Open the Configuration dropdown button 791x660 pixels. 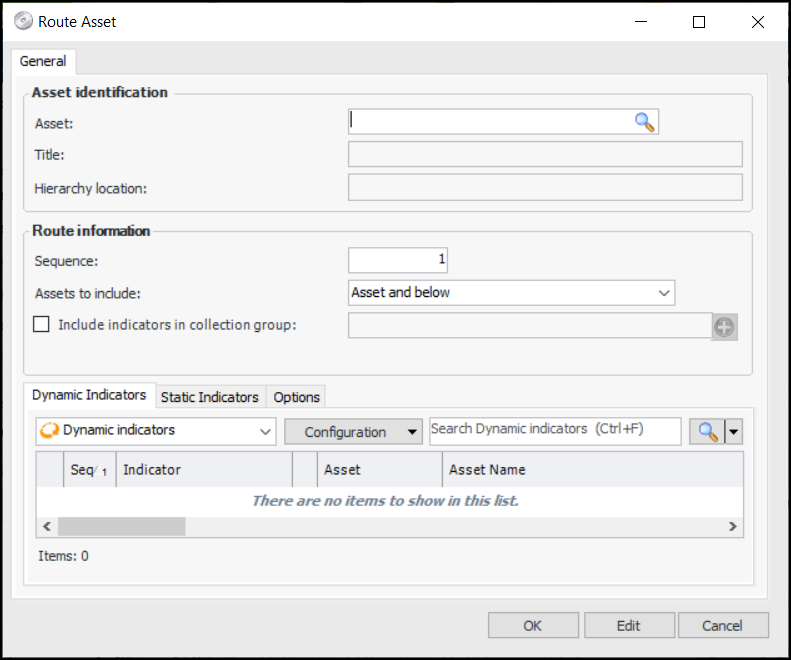tap(353, 432)
